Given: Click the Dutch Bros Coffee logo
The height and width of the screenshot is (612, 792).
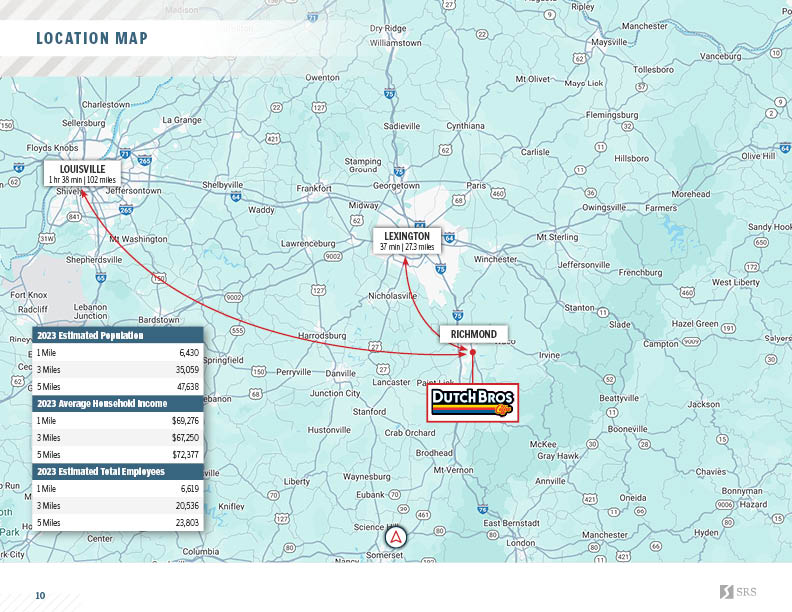Looking at the screenshot, I should click(472, 402).
